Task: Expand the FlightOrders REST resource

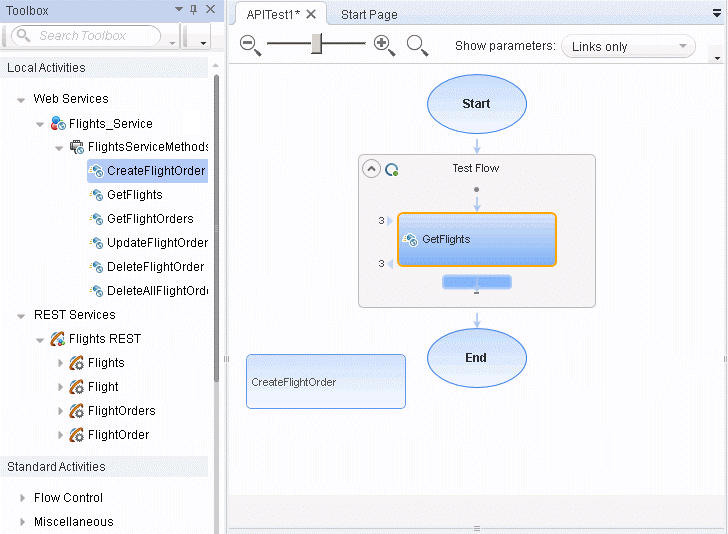Action: pos(59,411)
